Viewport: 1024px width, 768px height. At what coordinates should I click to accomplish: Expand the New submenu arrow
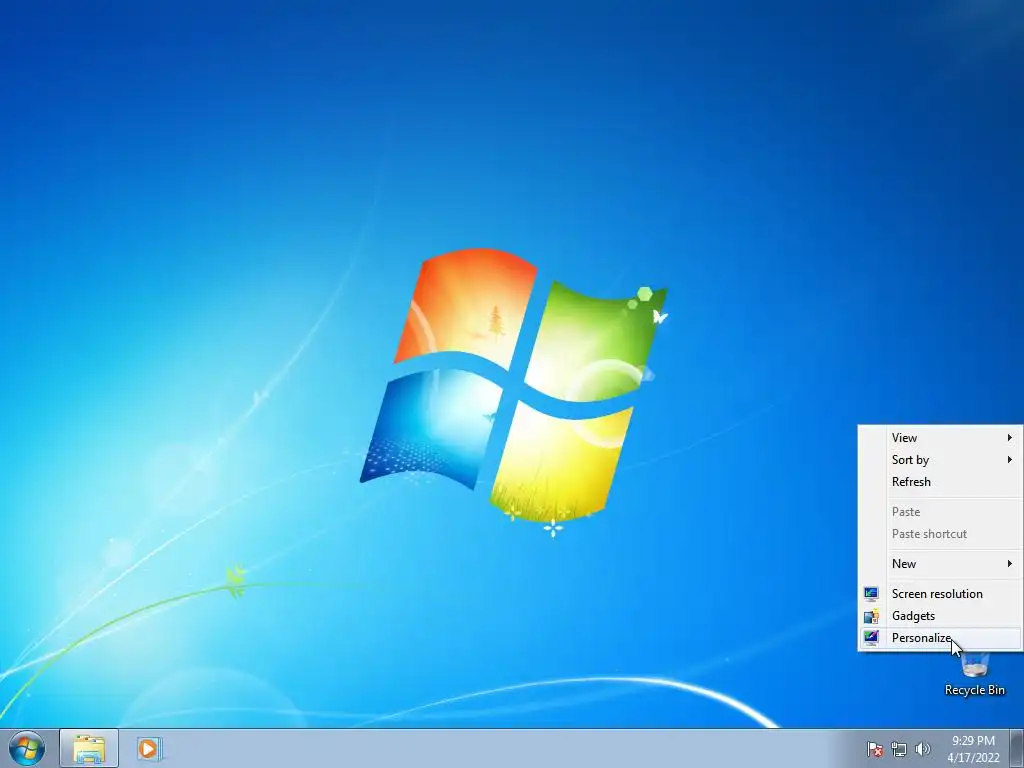[x=1010, y=564]
